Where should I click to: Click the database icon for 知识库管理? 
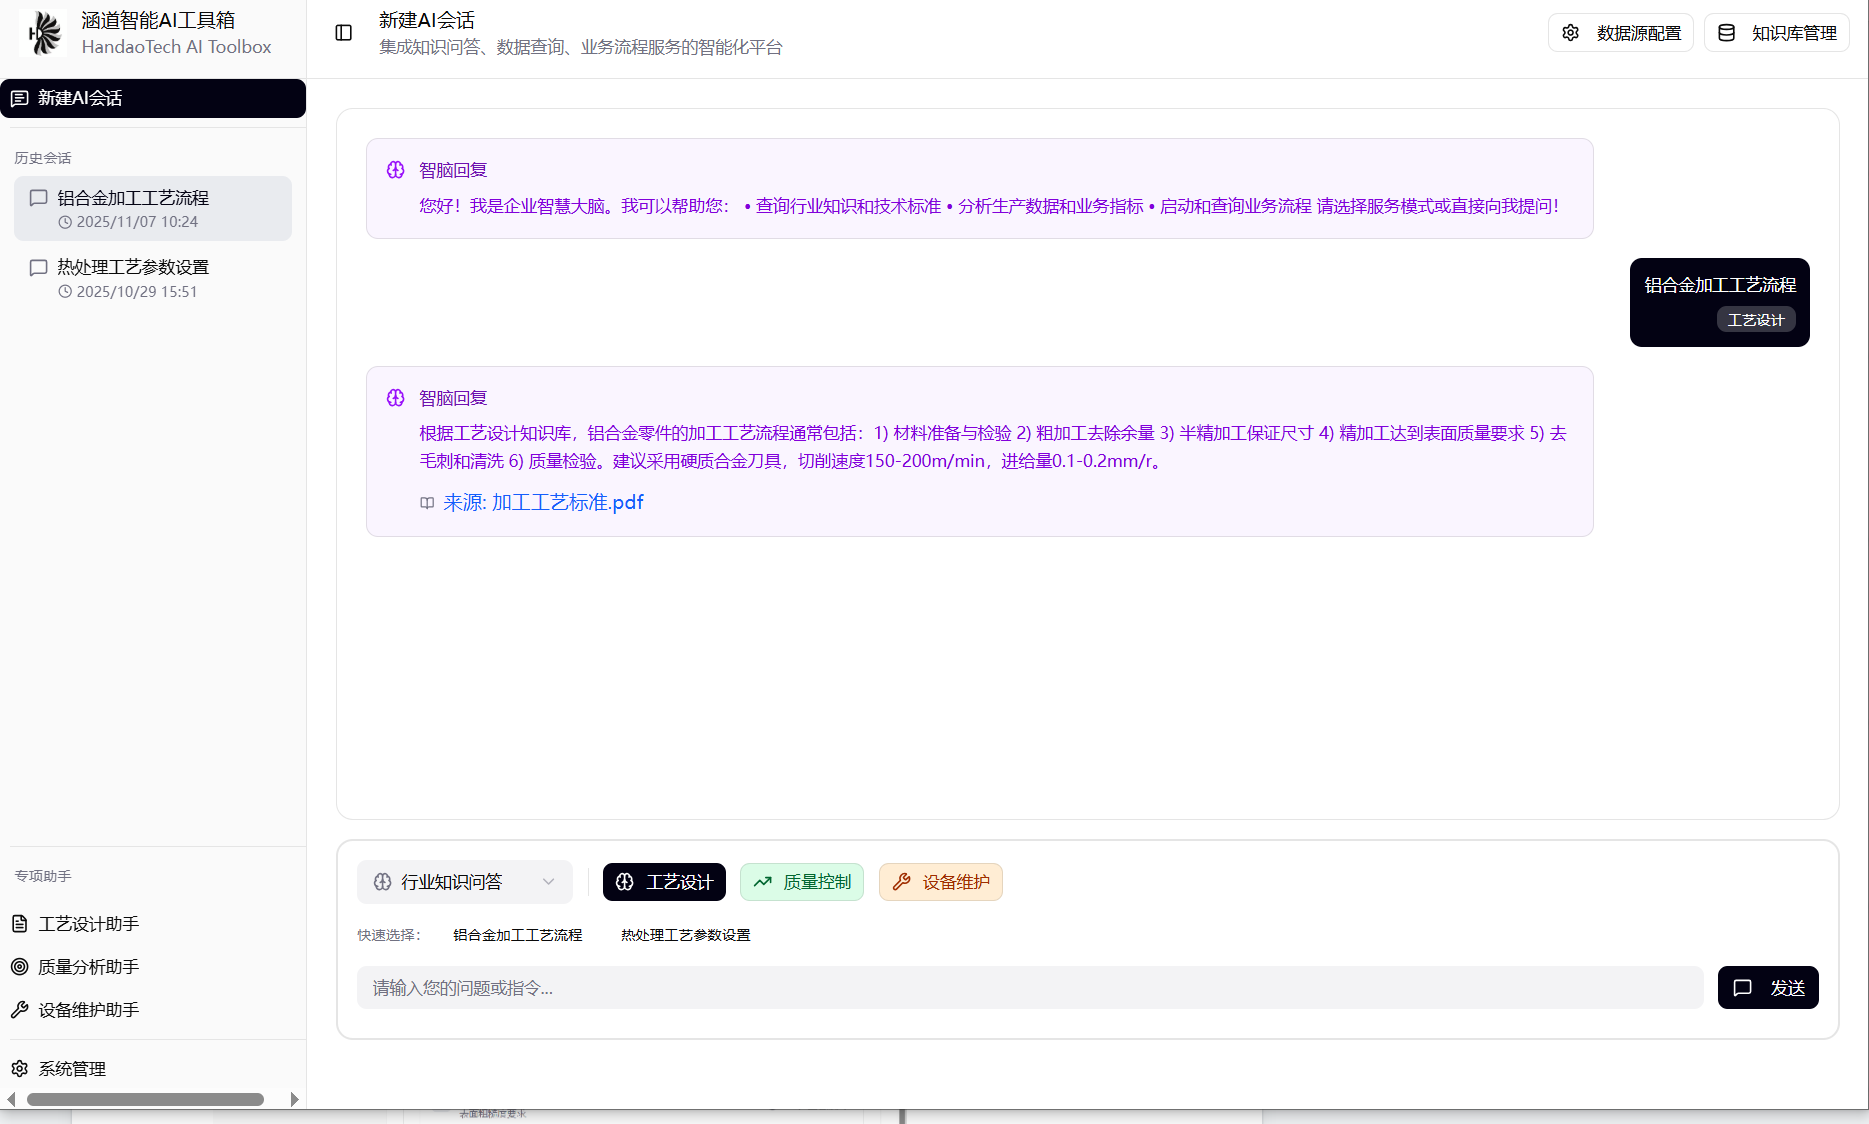[x=1726, y=33]
